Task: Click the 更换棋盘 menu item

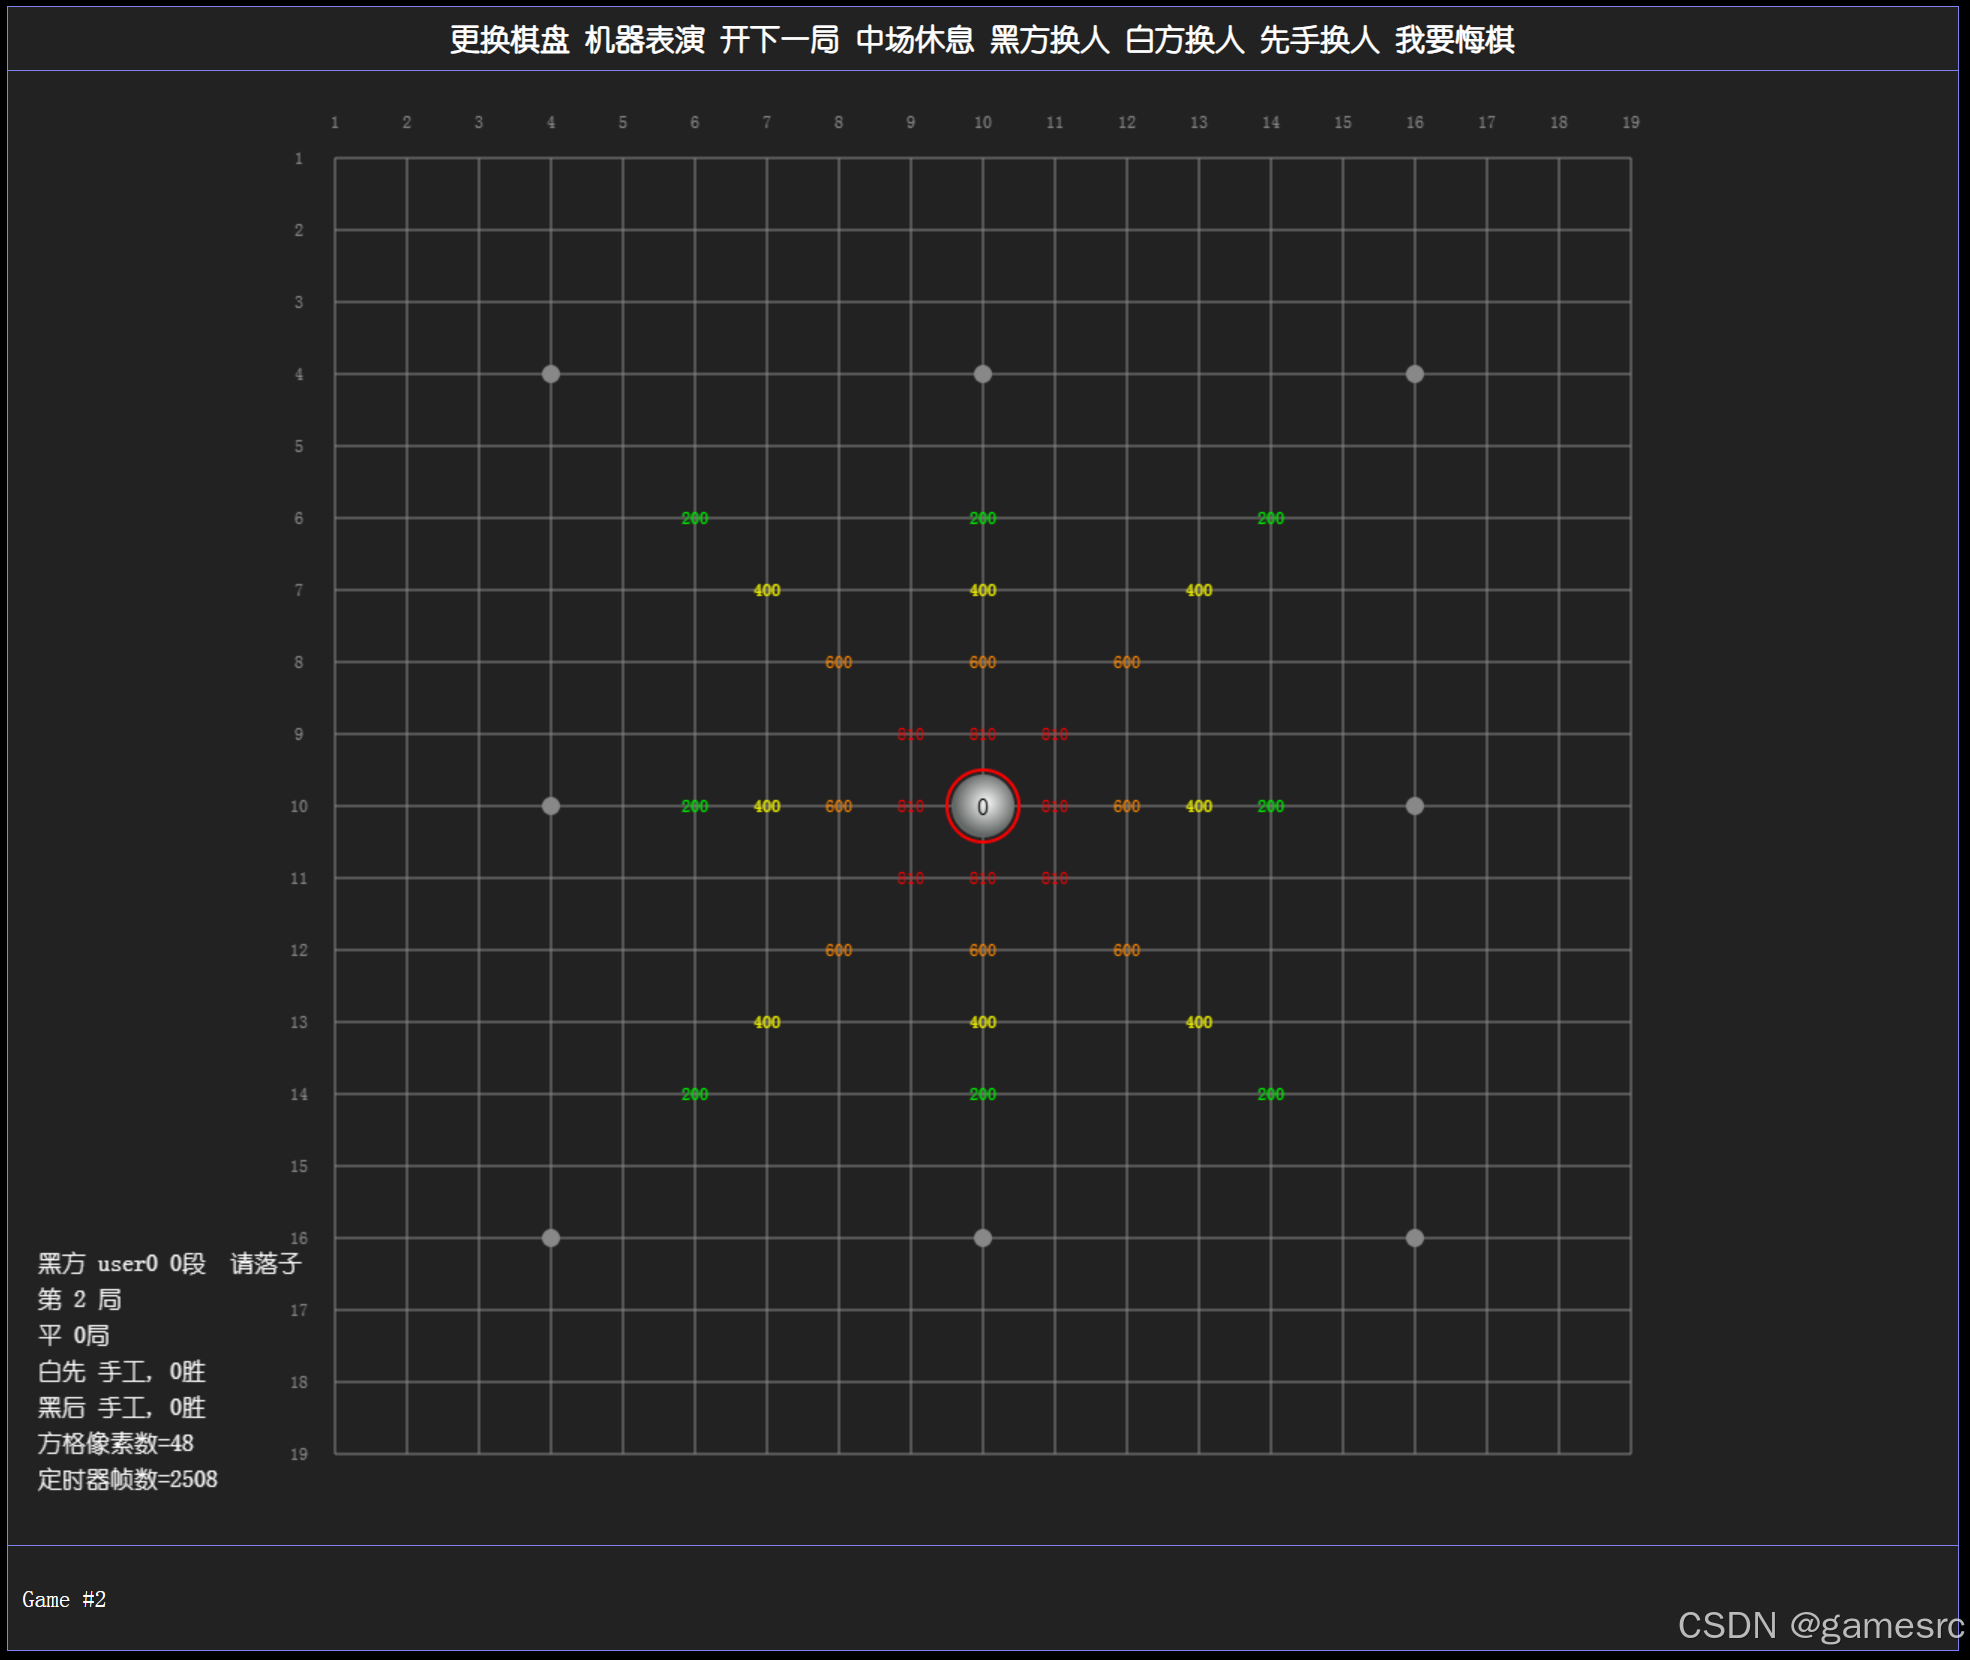Action: (x=509, y=40)
